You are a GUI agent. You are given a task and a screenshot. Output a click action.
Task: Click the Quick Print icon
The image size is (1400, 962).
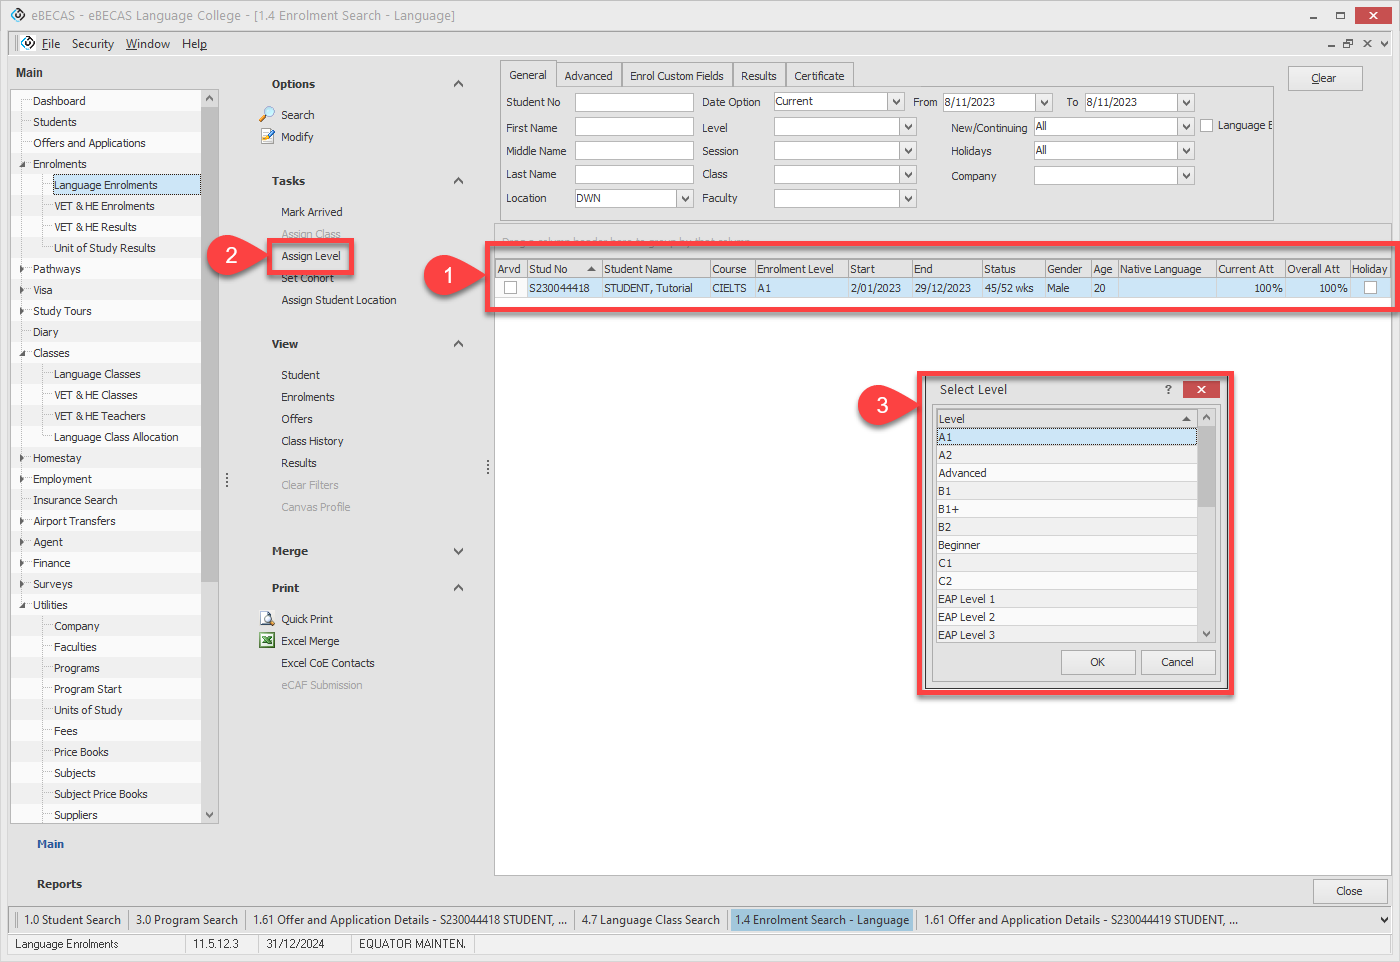(267, 619)
